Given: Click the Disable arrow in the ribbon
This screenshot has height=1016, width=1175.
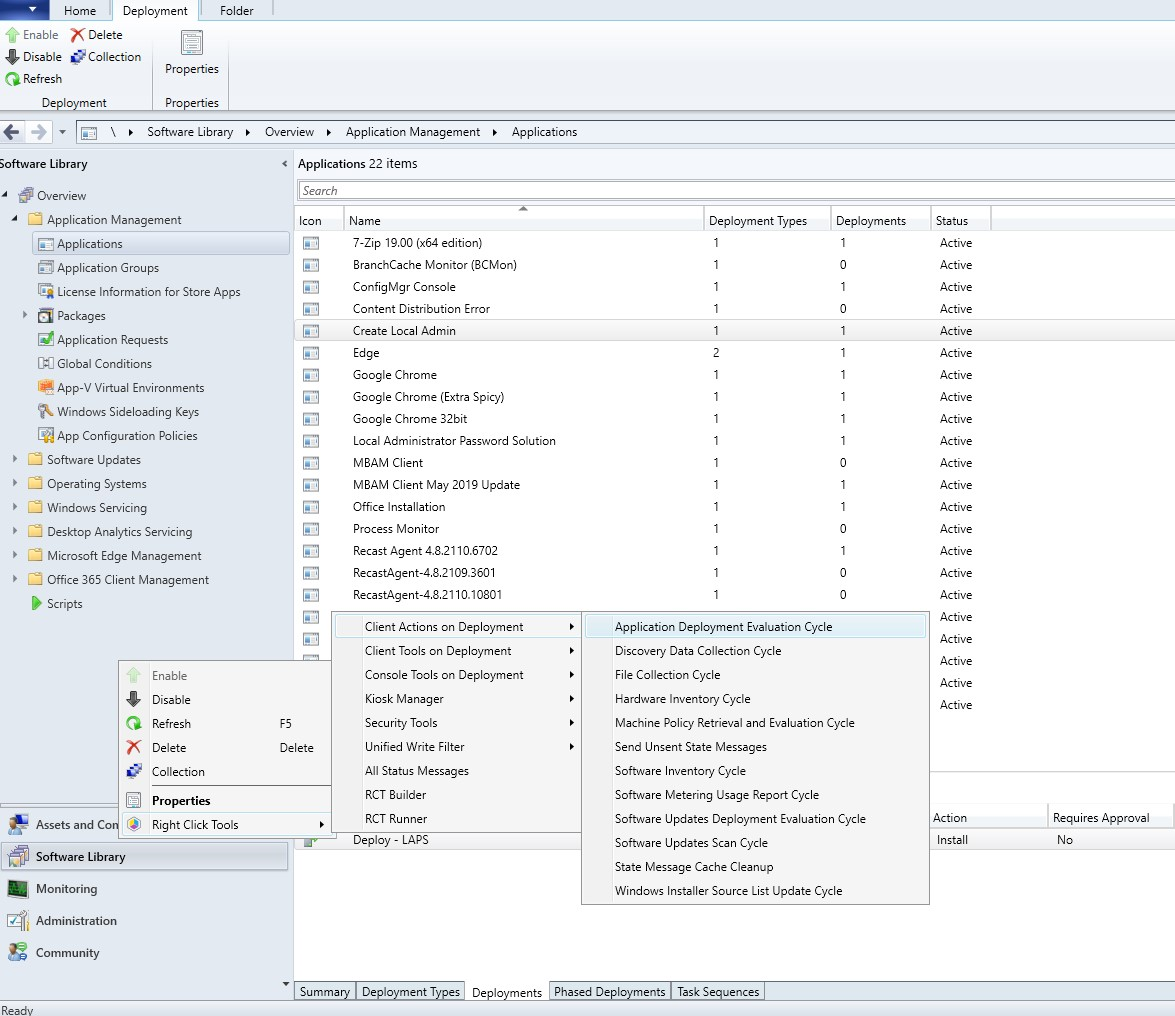Looking at the screenshot, I should coord(12,57).
